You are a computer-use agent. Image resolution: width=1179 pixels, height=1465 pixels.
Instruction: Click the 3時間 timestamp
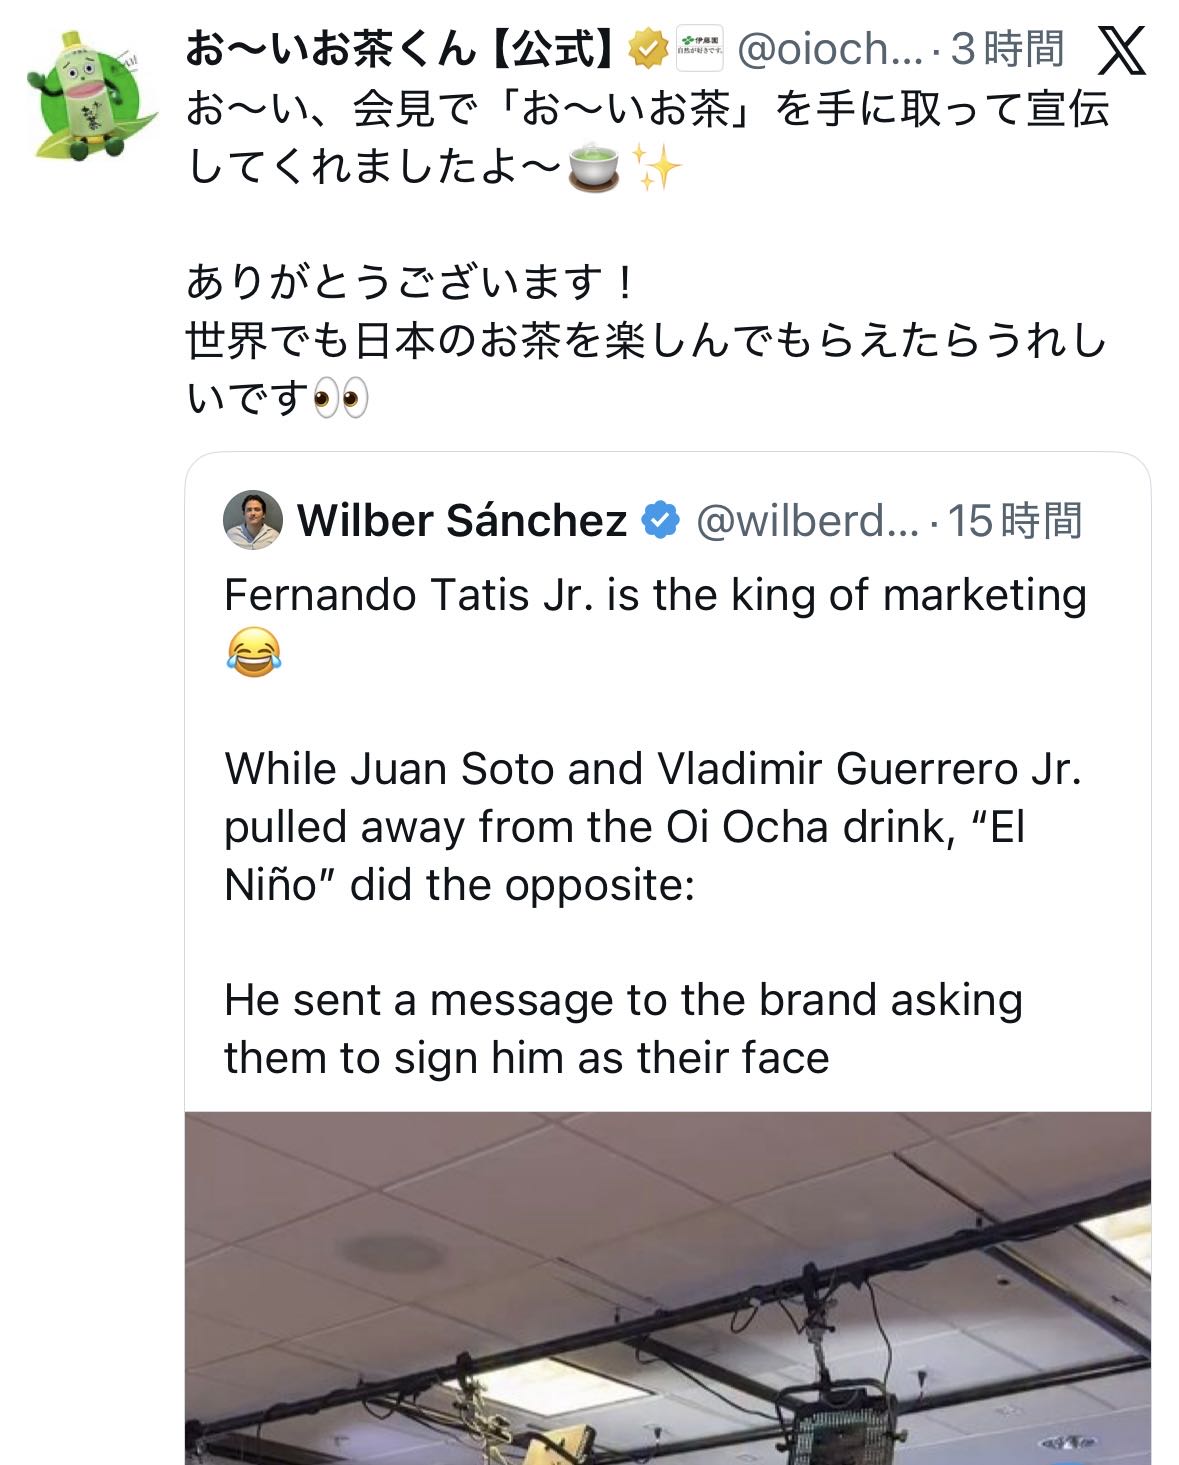[x=1007, y=49]
